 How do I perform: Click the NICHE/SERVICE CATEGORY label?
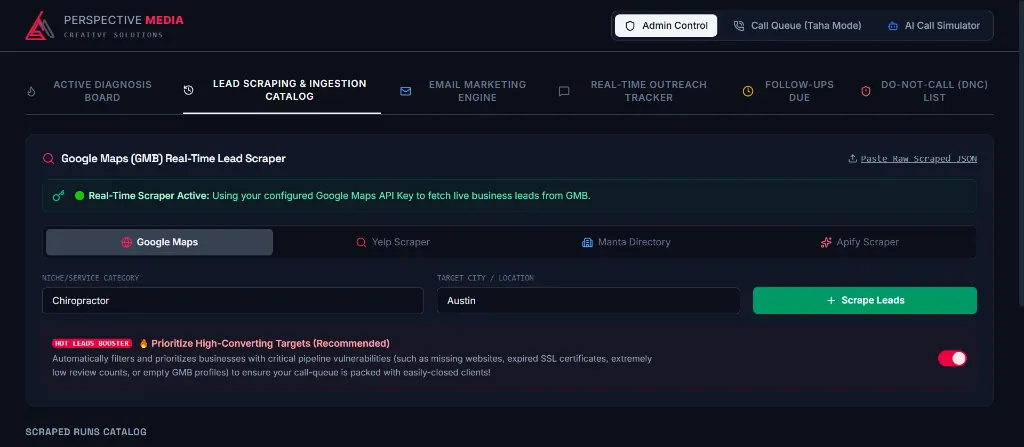coord(91,278)
